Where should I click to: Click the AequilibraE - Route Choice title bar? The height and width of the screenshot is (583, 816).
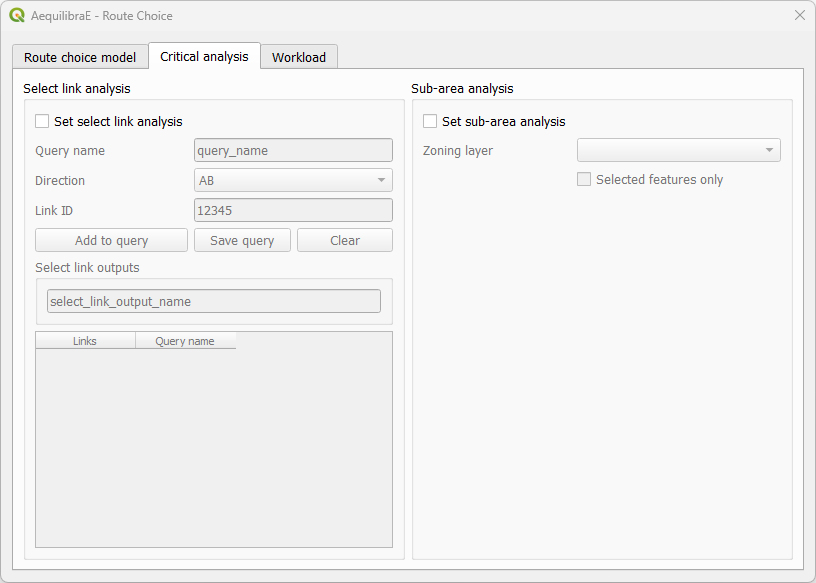click(400, 15)
